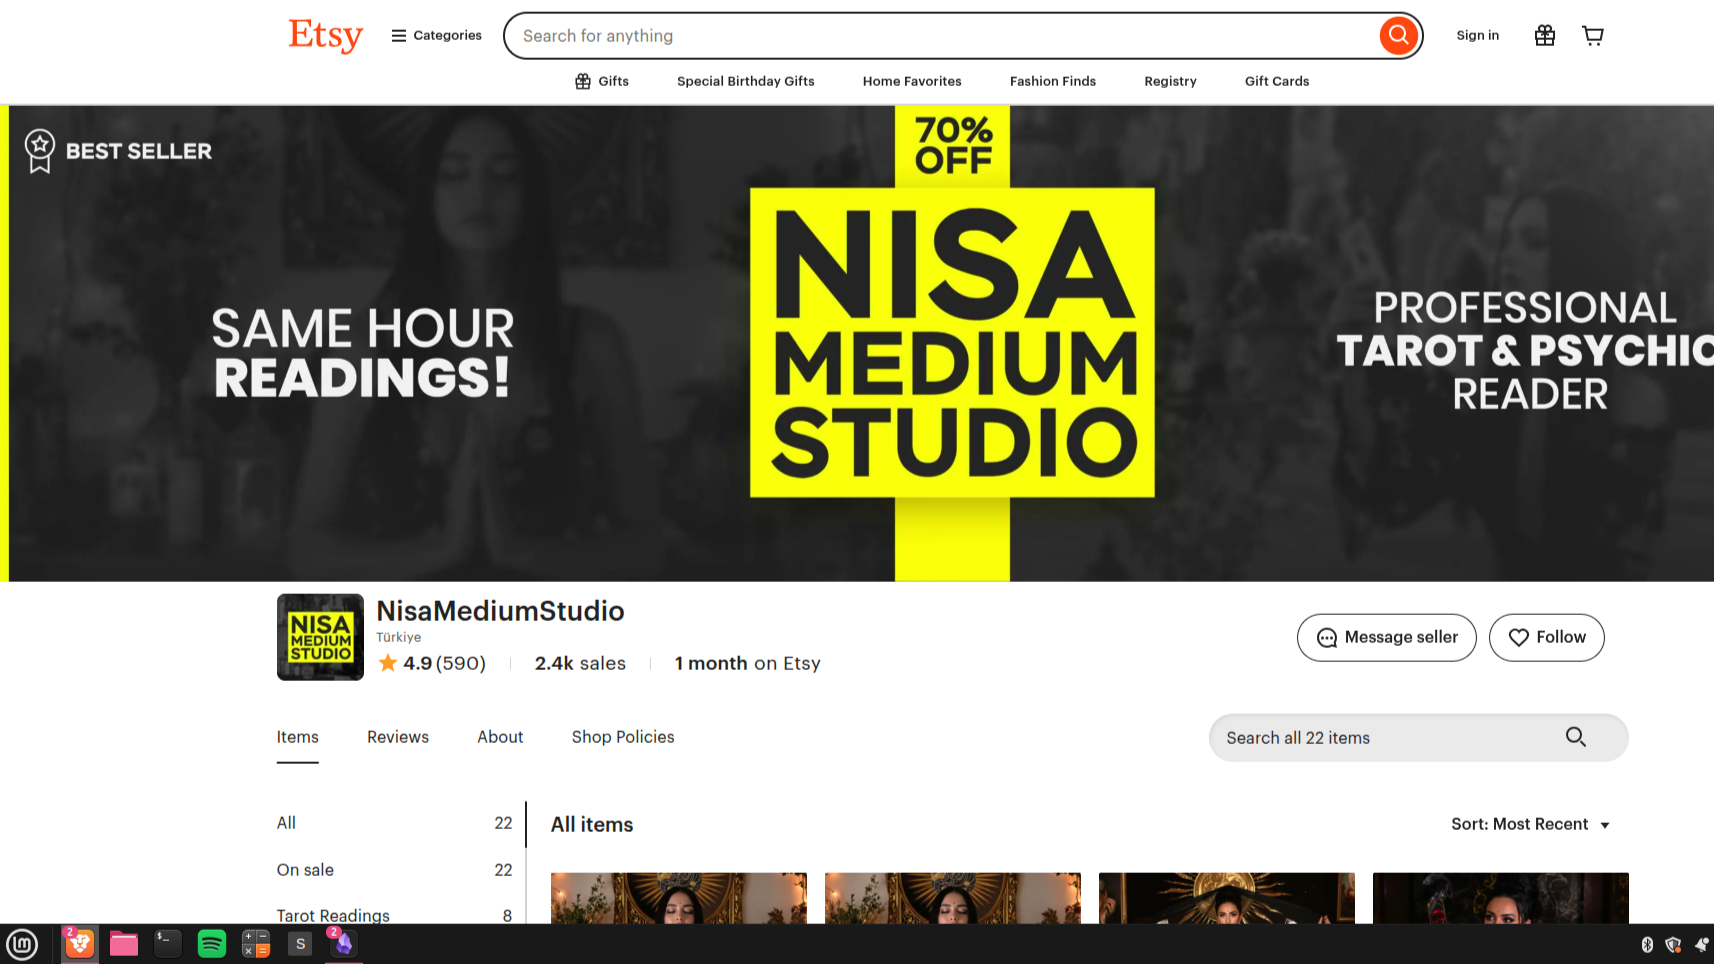The width and height of the screenshot is (1714, 964).
Task: Open the pink Files folder in taskbar
Action: [x=124, y=944]
